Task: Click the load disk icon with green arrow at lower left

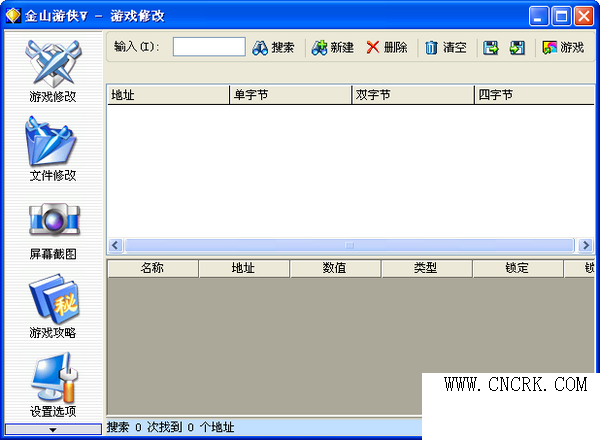Action: tap(517, 48)
